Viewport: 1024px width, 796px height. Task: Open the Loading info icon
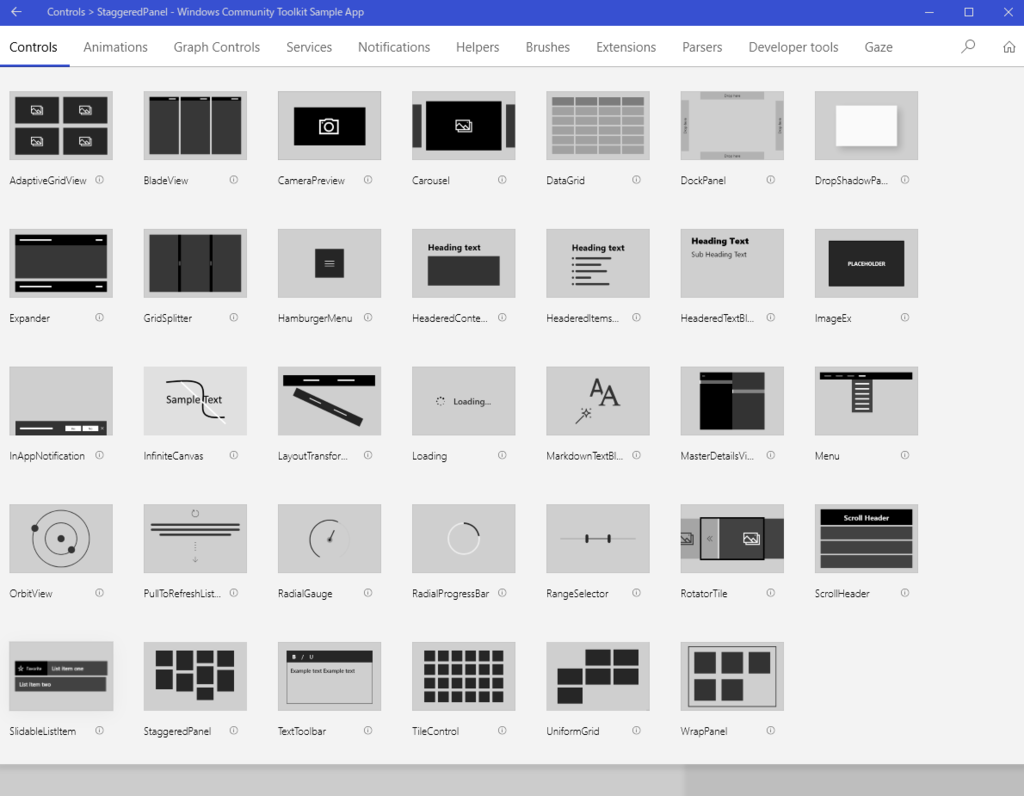(502, 455)
